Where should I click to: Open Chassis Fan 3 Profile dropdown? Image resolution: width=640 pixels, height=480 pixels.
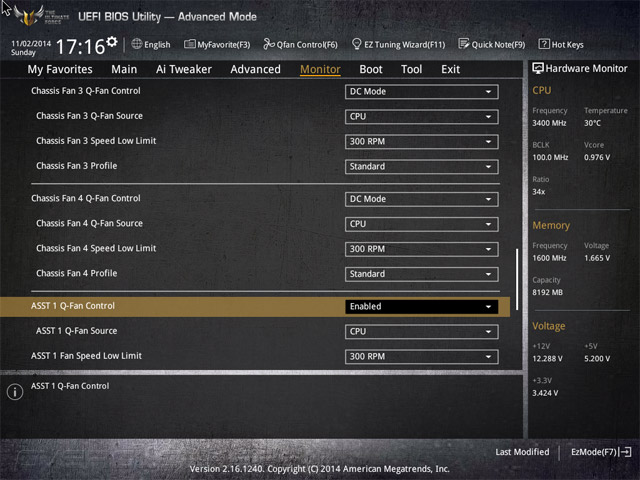coord(421,167)
